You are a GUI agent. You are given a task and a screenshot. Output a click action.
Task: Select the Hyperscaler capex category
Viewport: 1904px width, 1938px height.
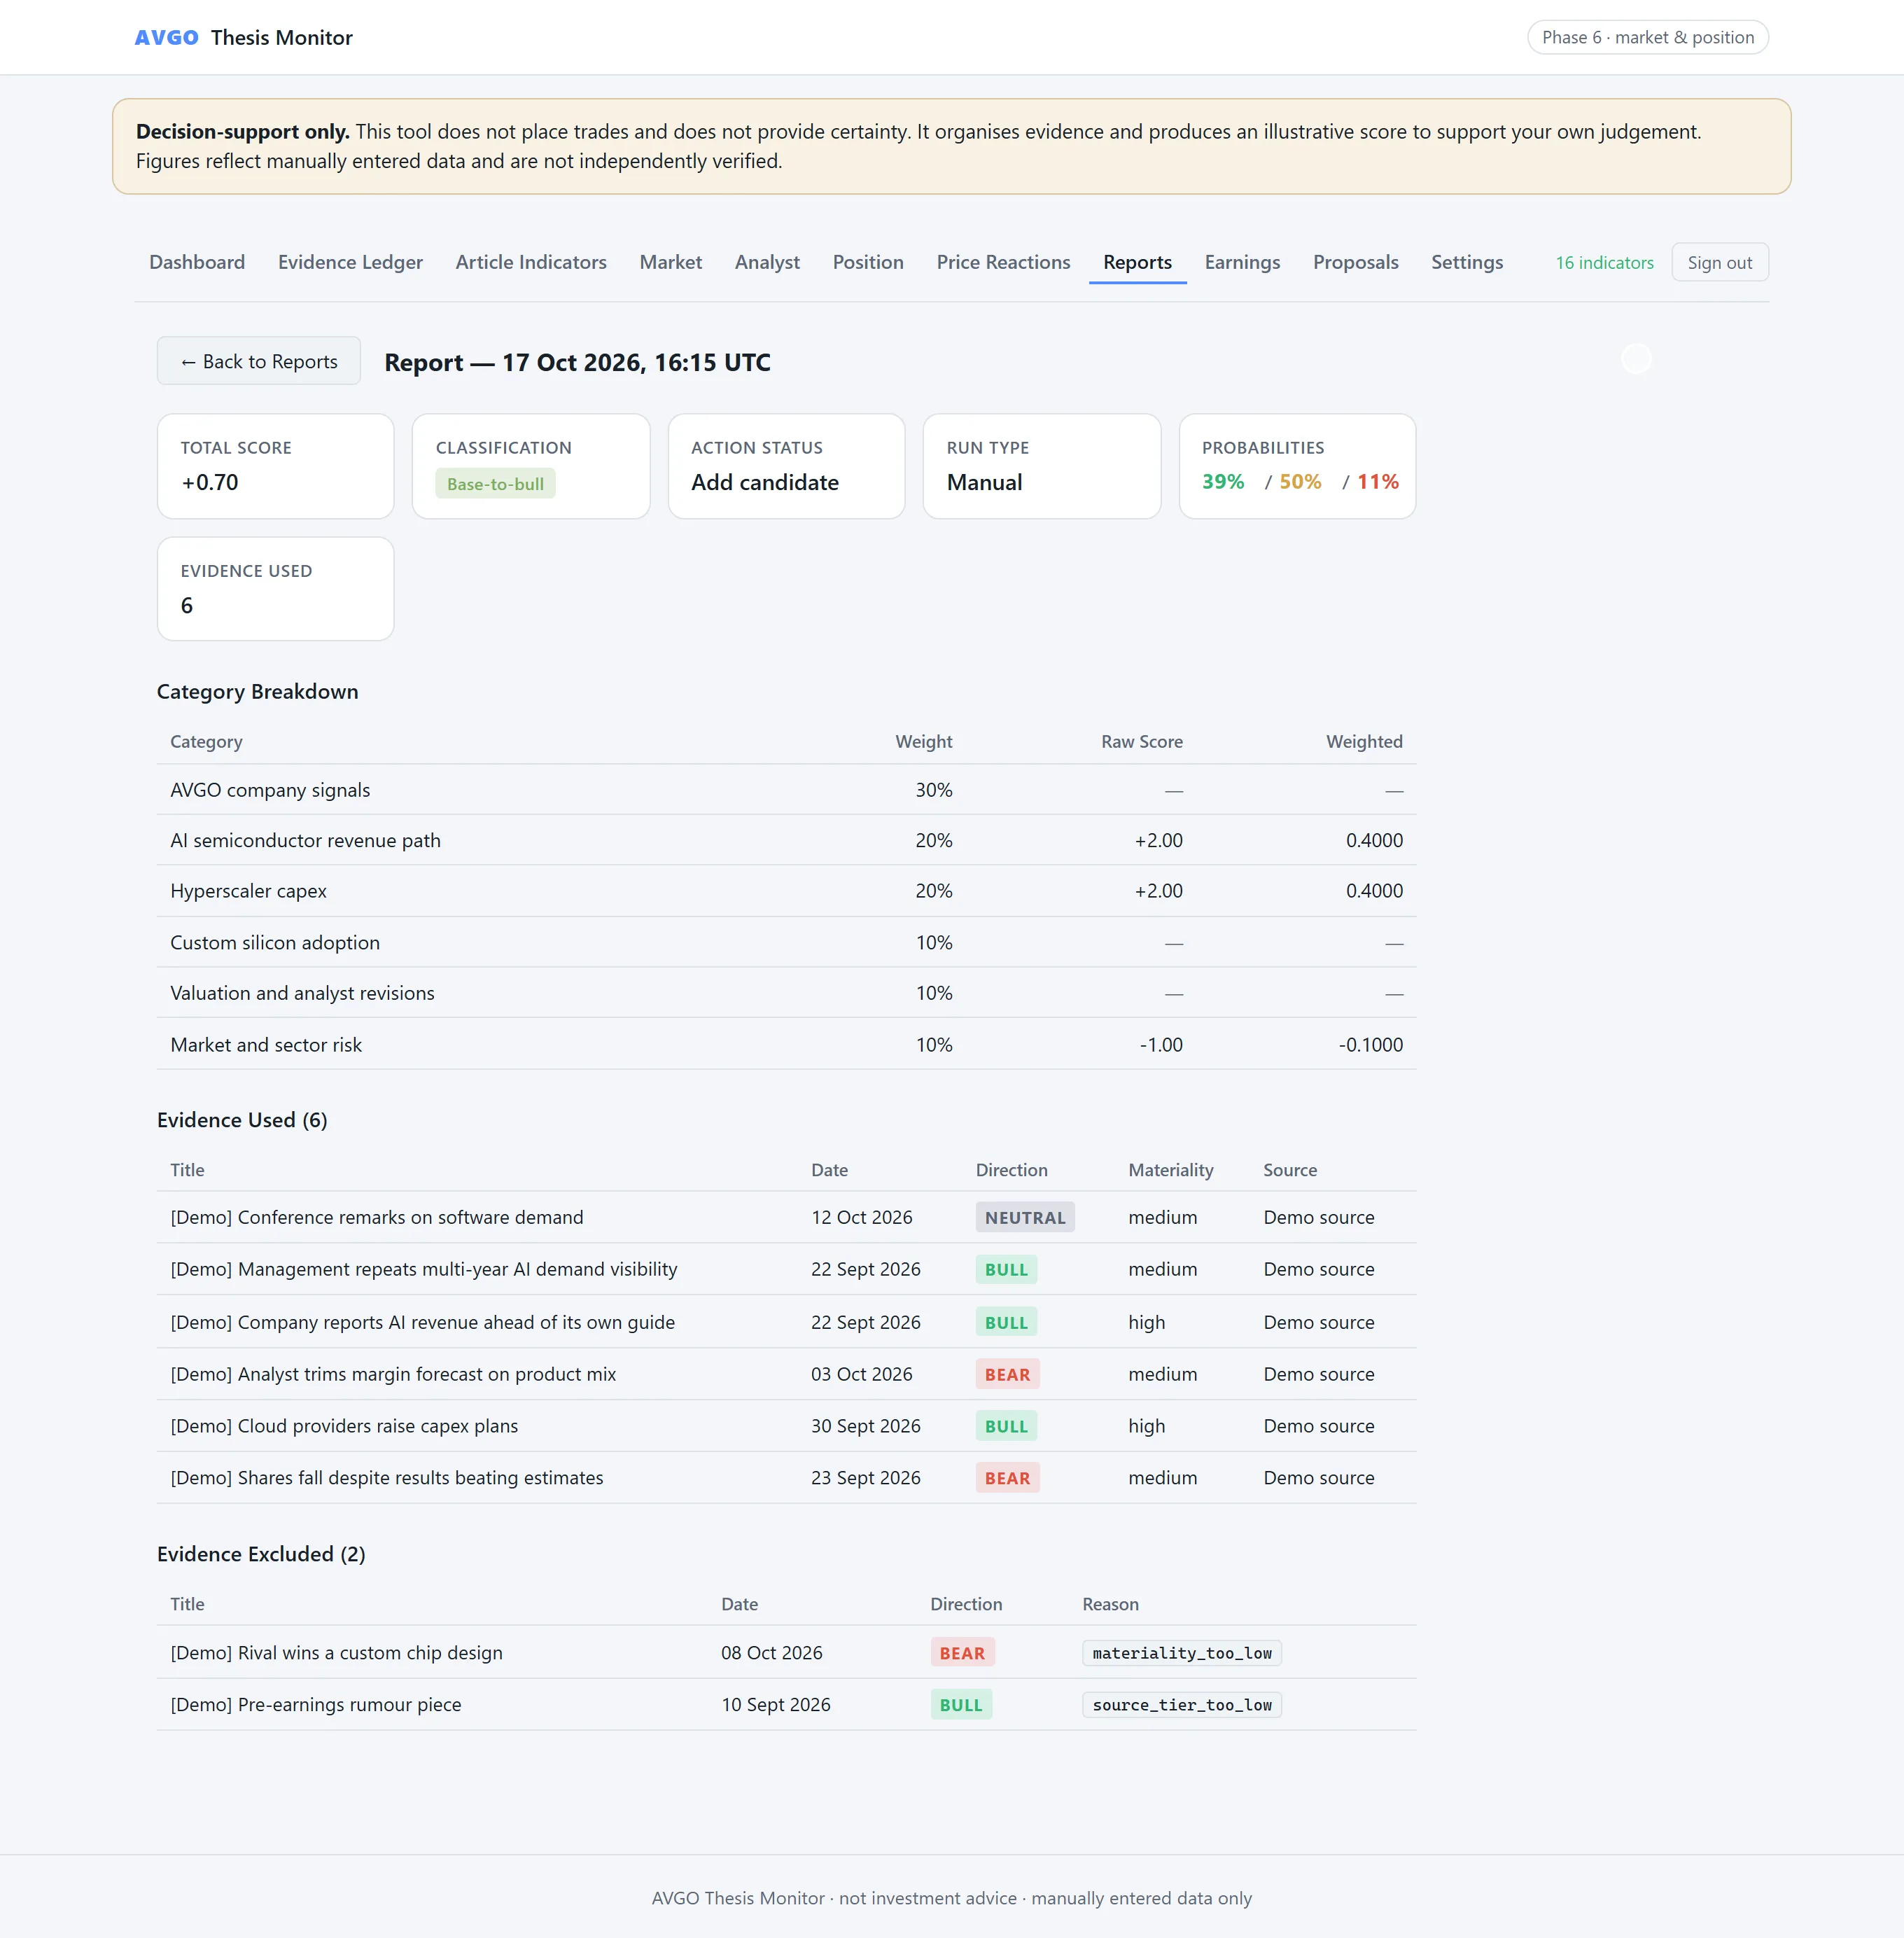pyautogui.click(x=786, y=891)
